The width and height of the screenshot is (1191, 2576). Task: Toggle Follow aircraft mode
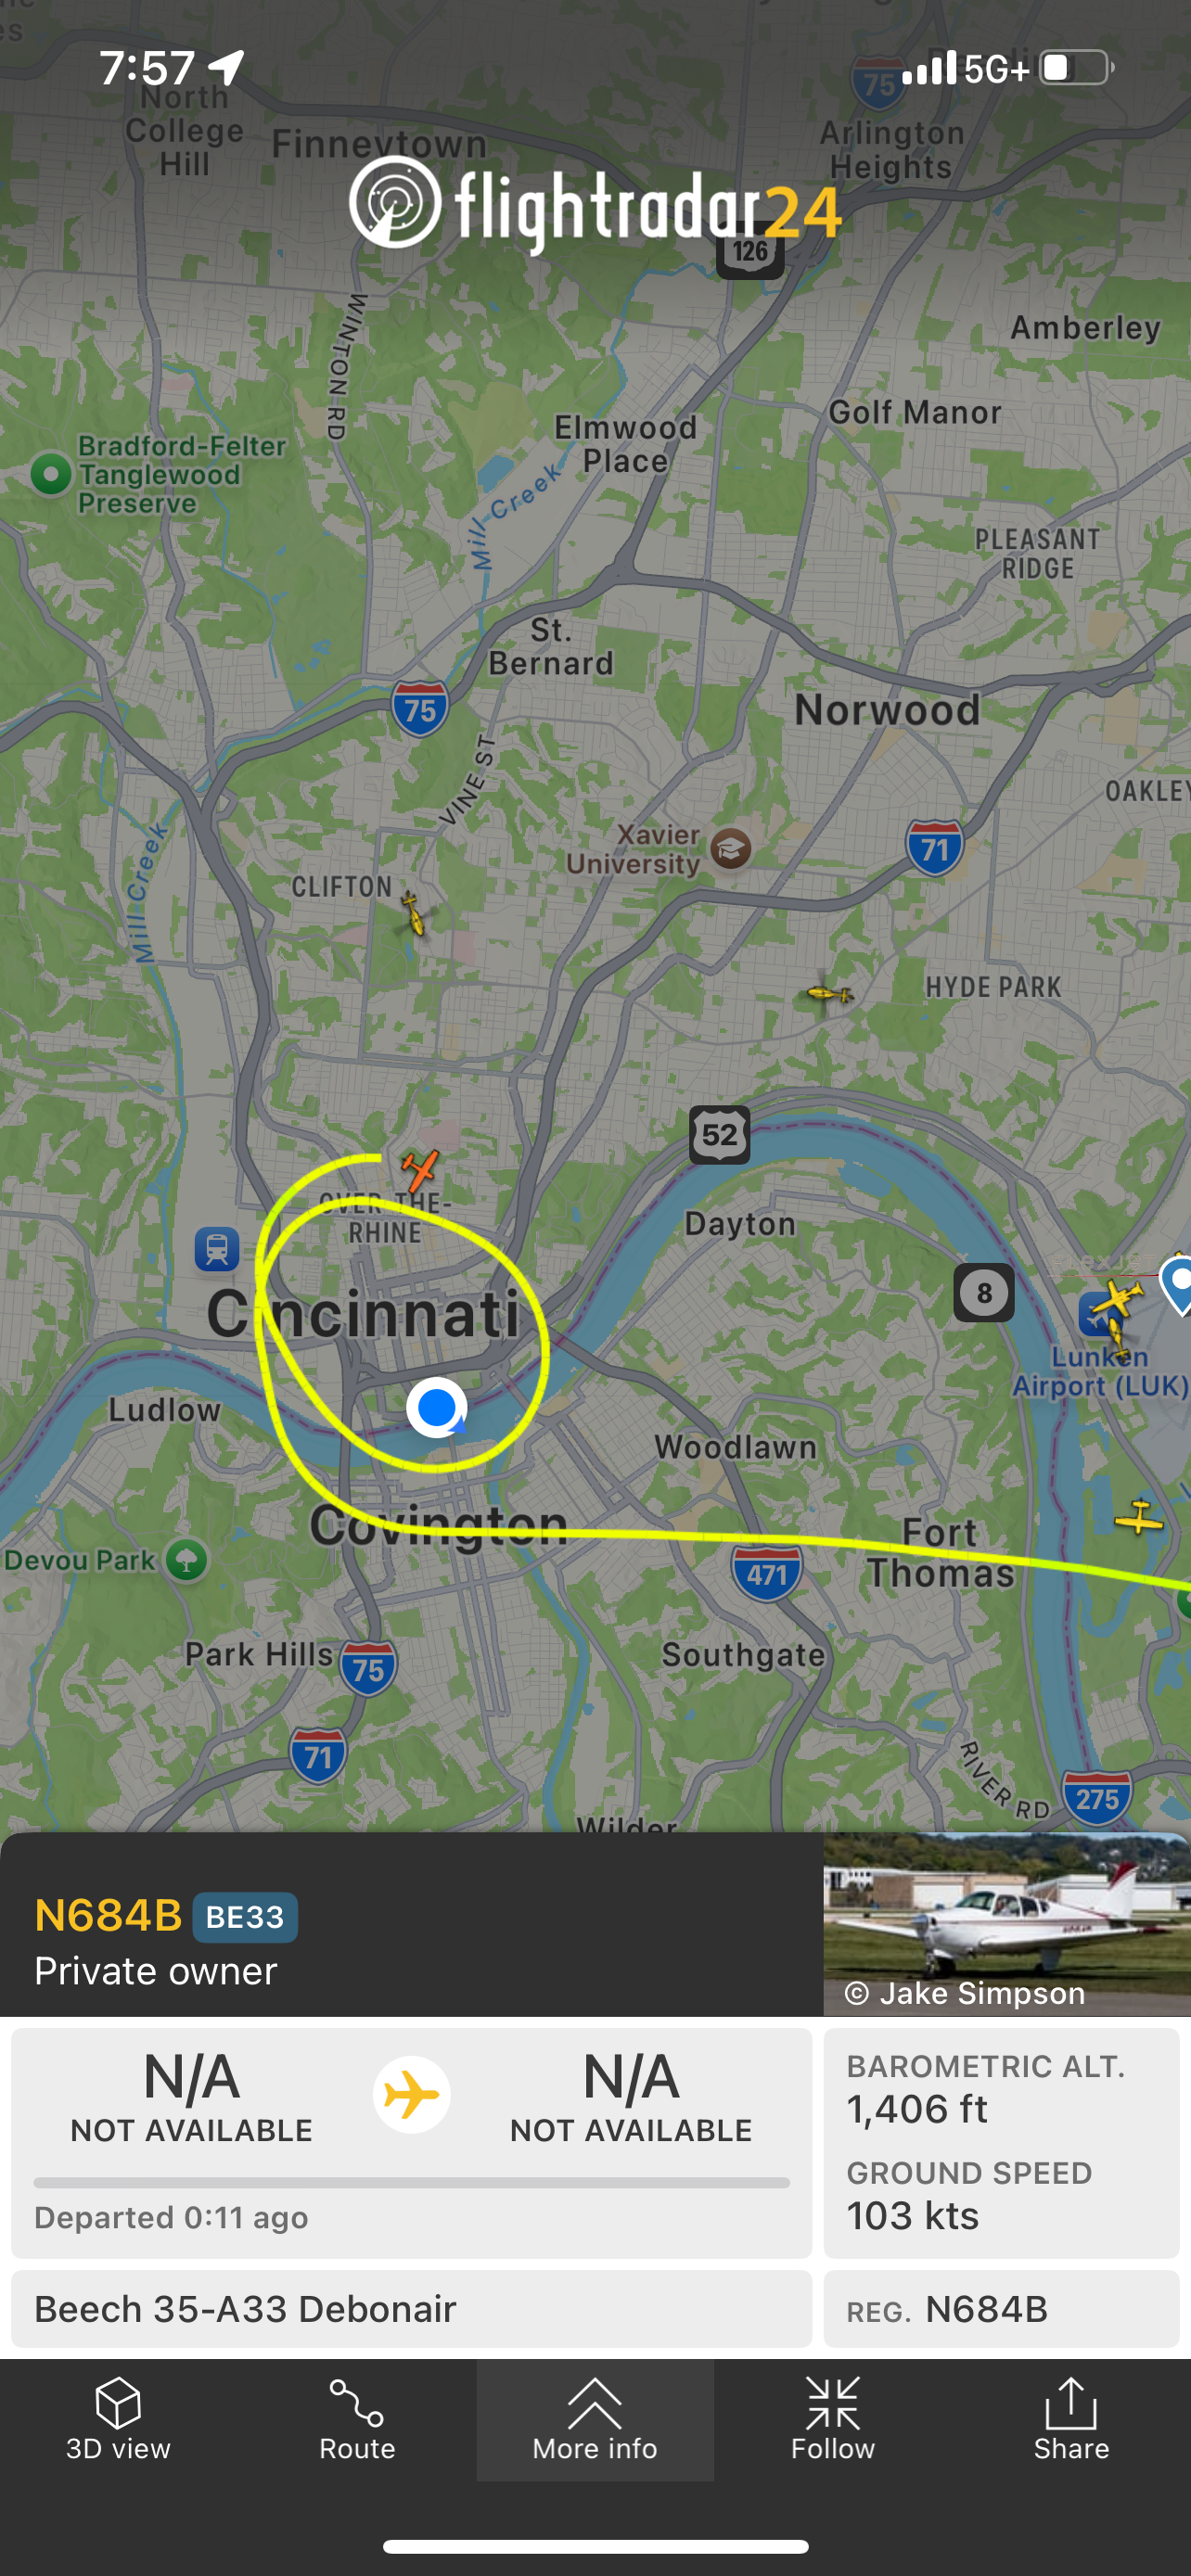[833, 2420]
